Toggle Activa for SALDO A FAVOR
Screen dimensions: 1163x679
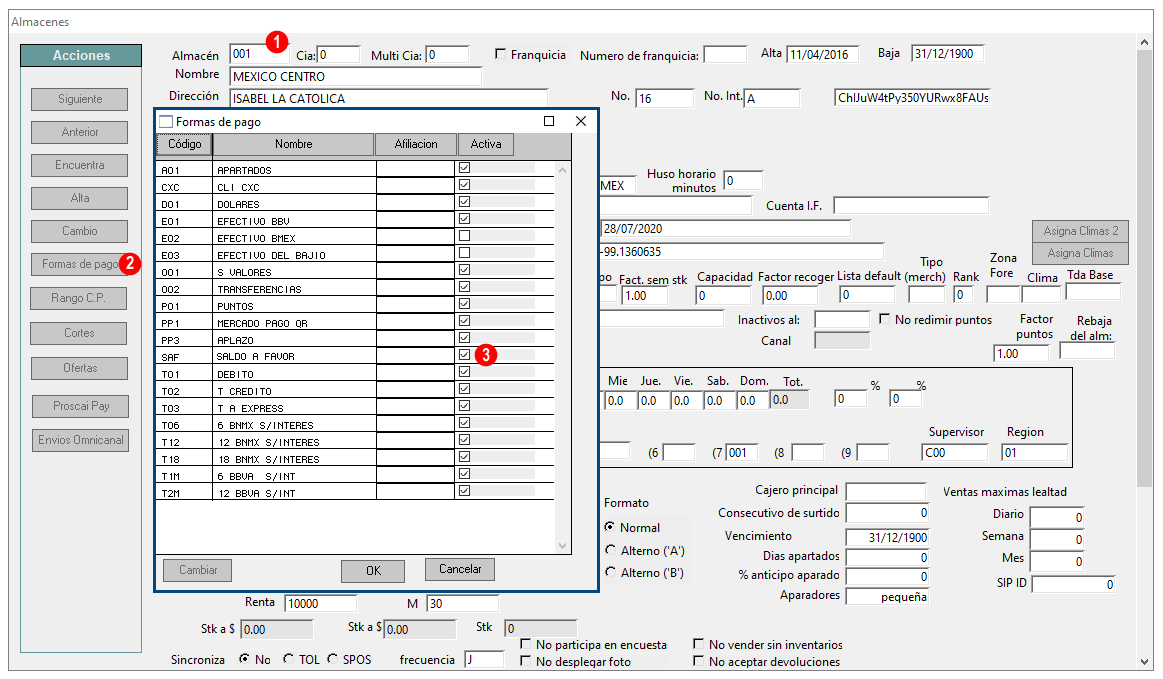pos(464,355)
